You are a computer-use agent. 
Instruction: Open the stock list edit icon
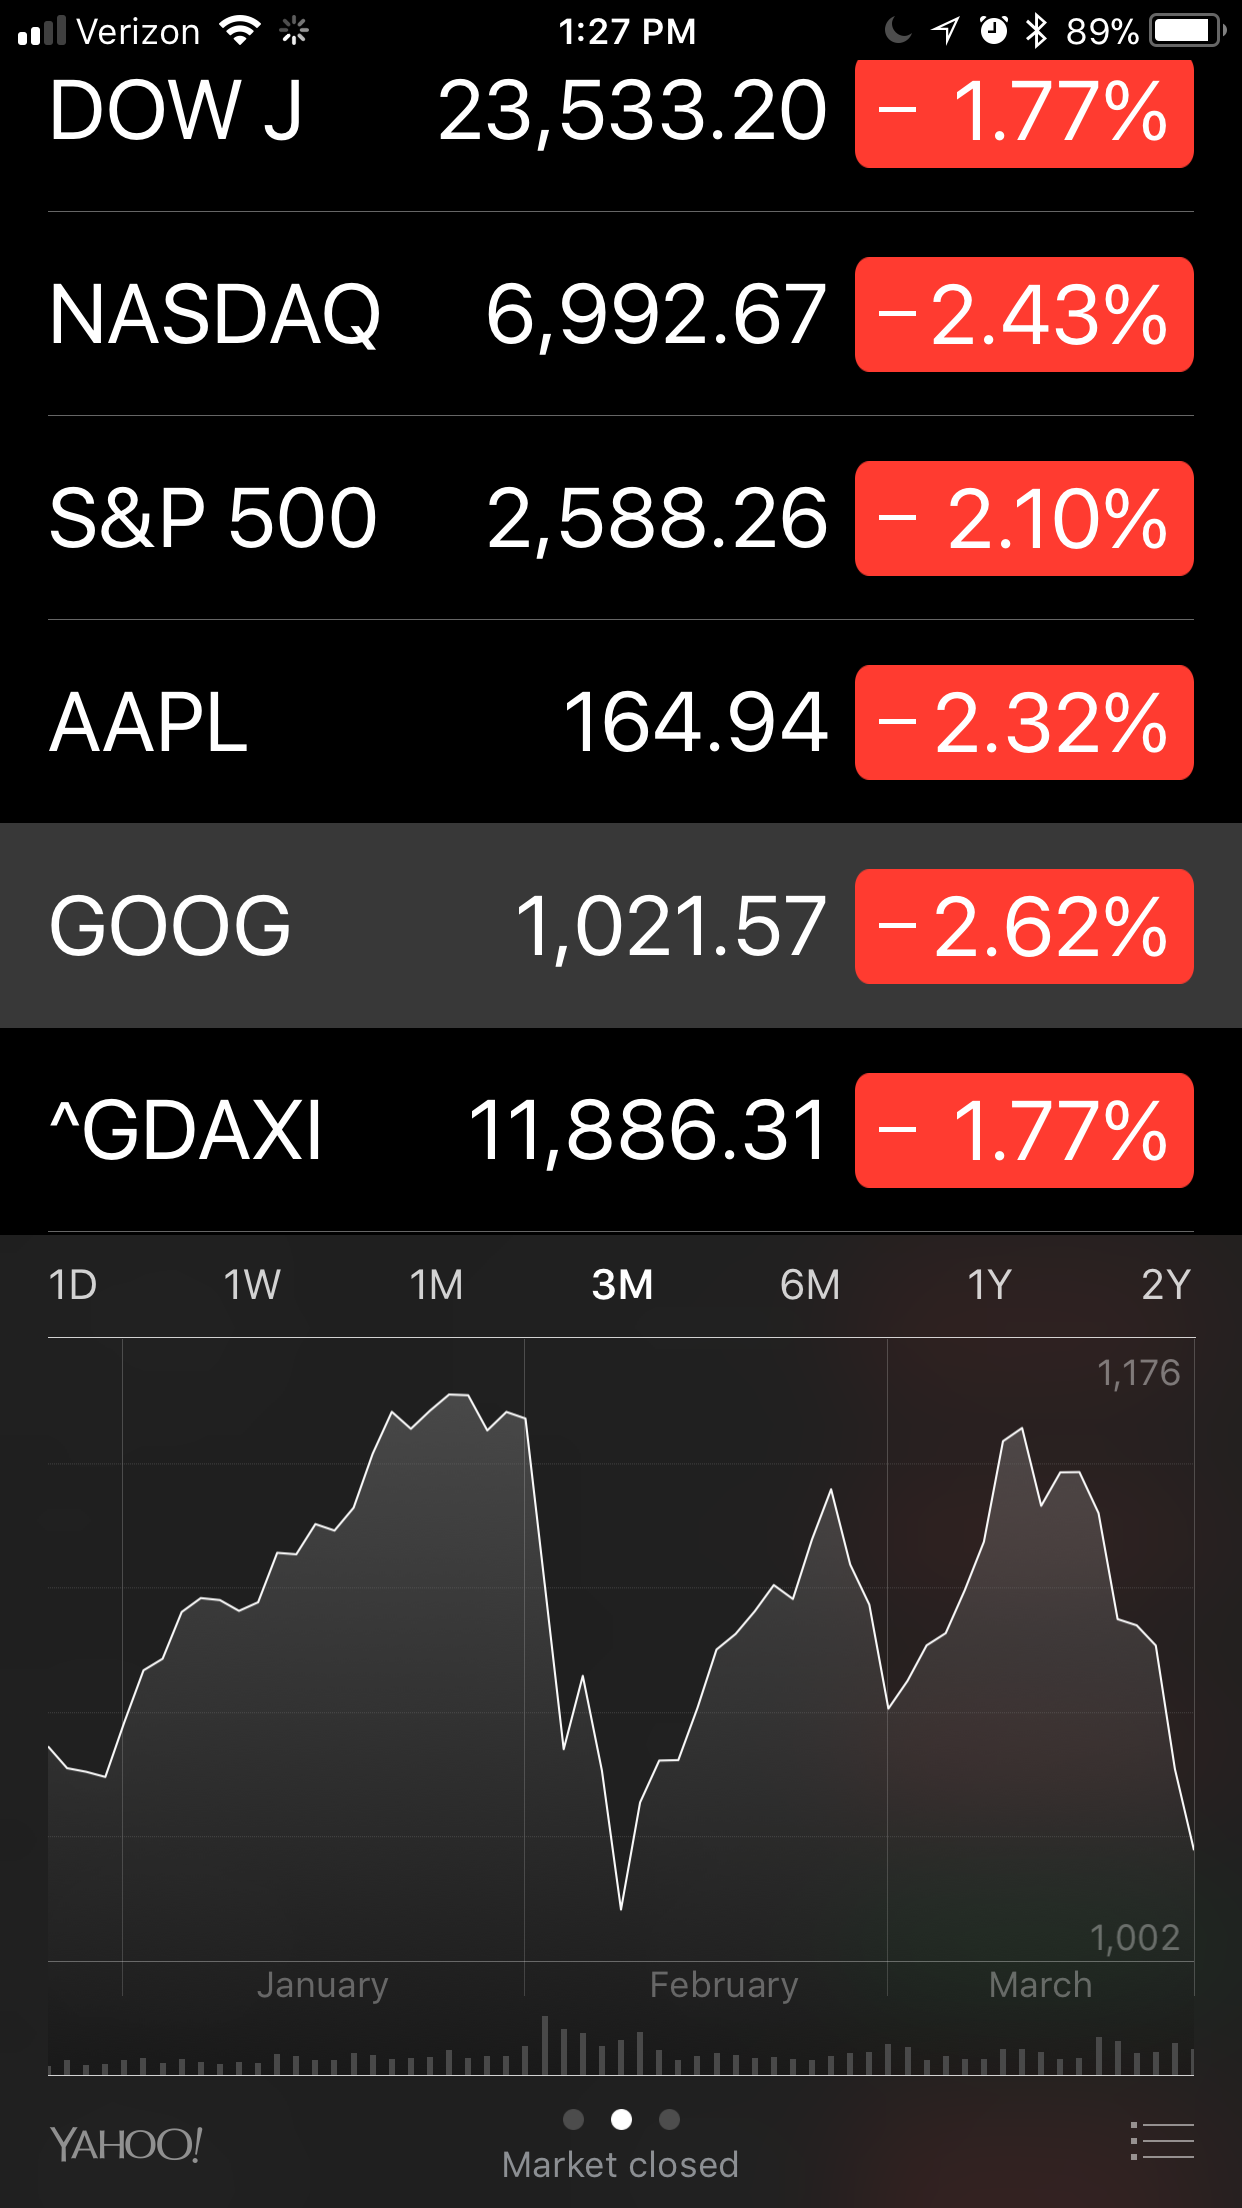(1162, 2141)
